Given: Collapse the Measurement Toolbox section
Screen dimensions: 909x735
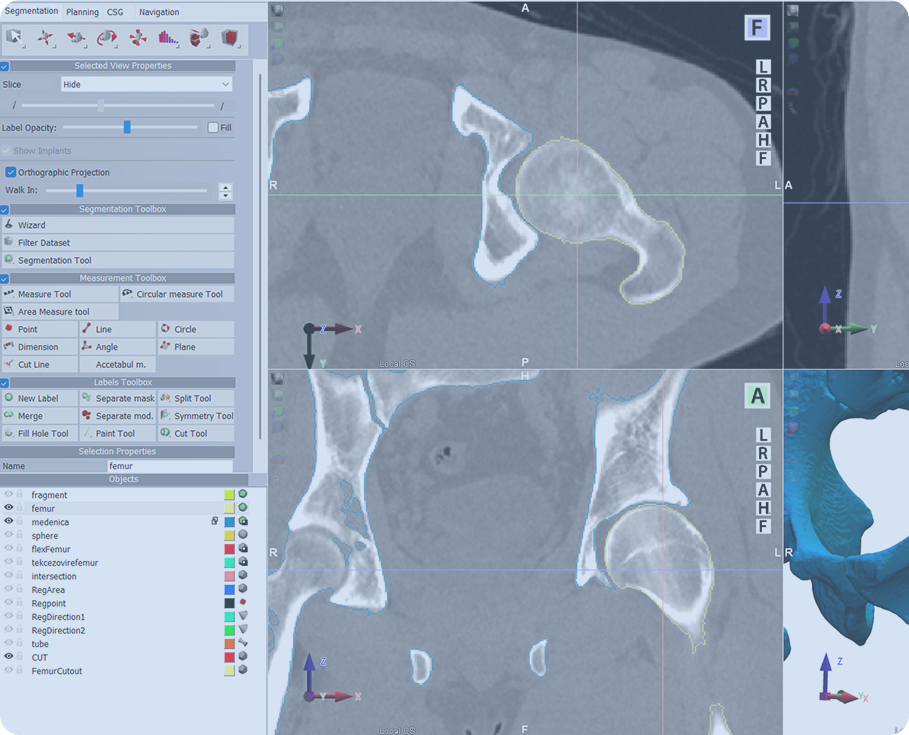Looking at the screenshot, I should click(x=4, y=278).
